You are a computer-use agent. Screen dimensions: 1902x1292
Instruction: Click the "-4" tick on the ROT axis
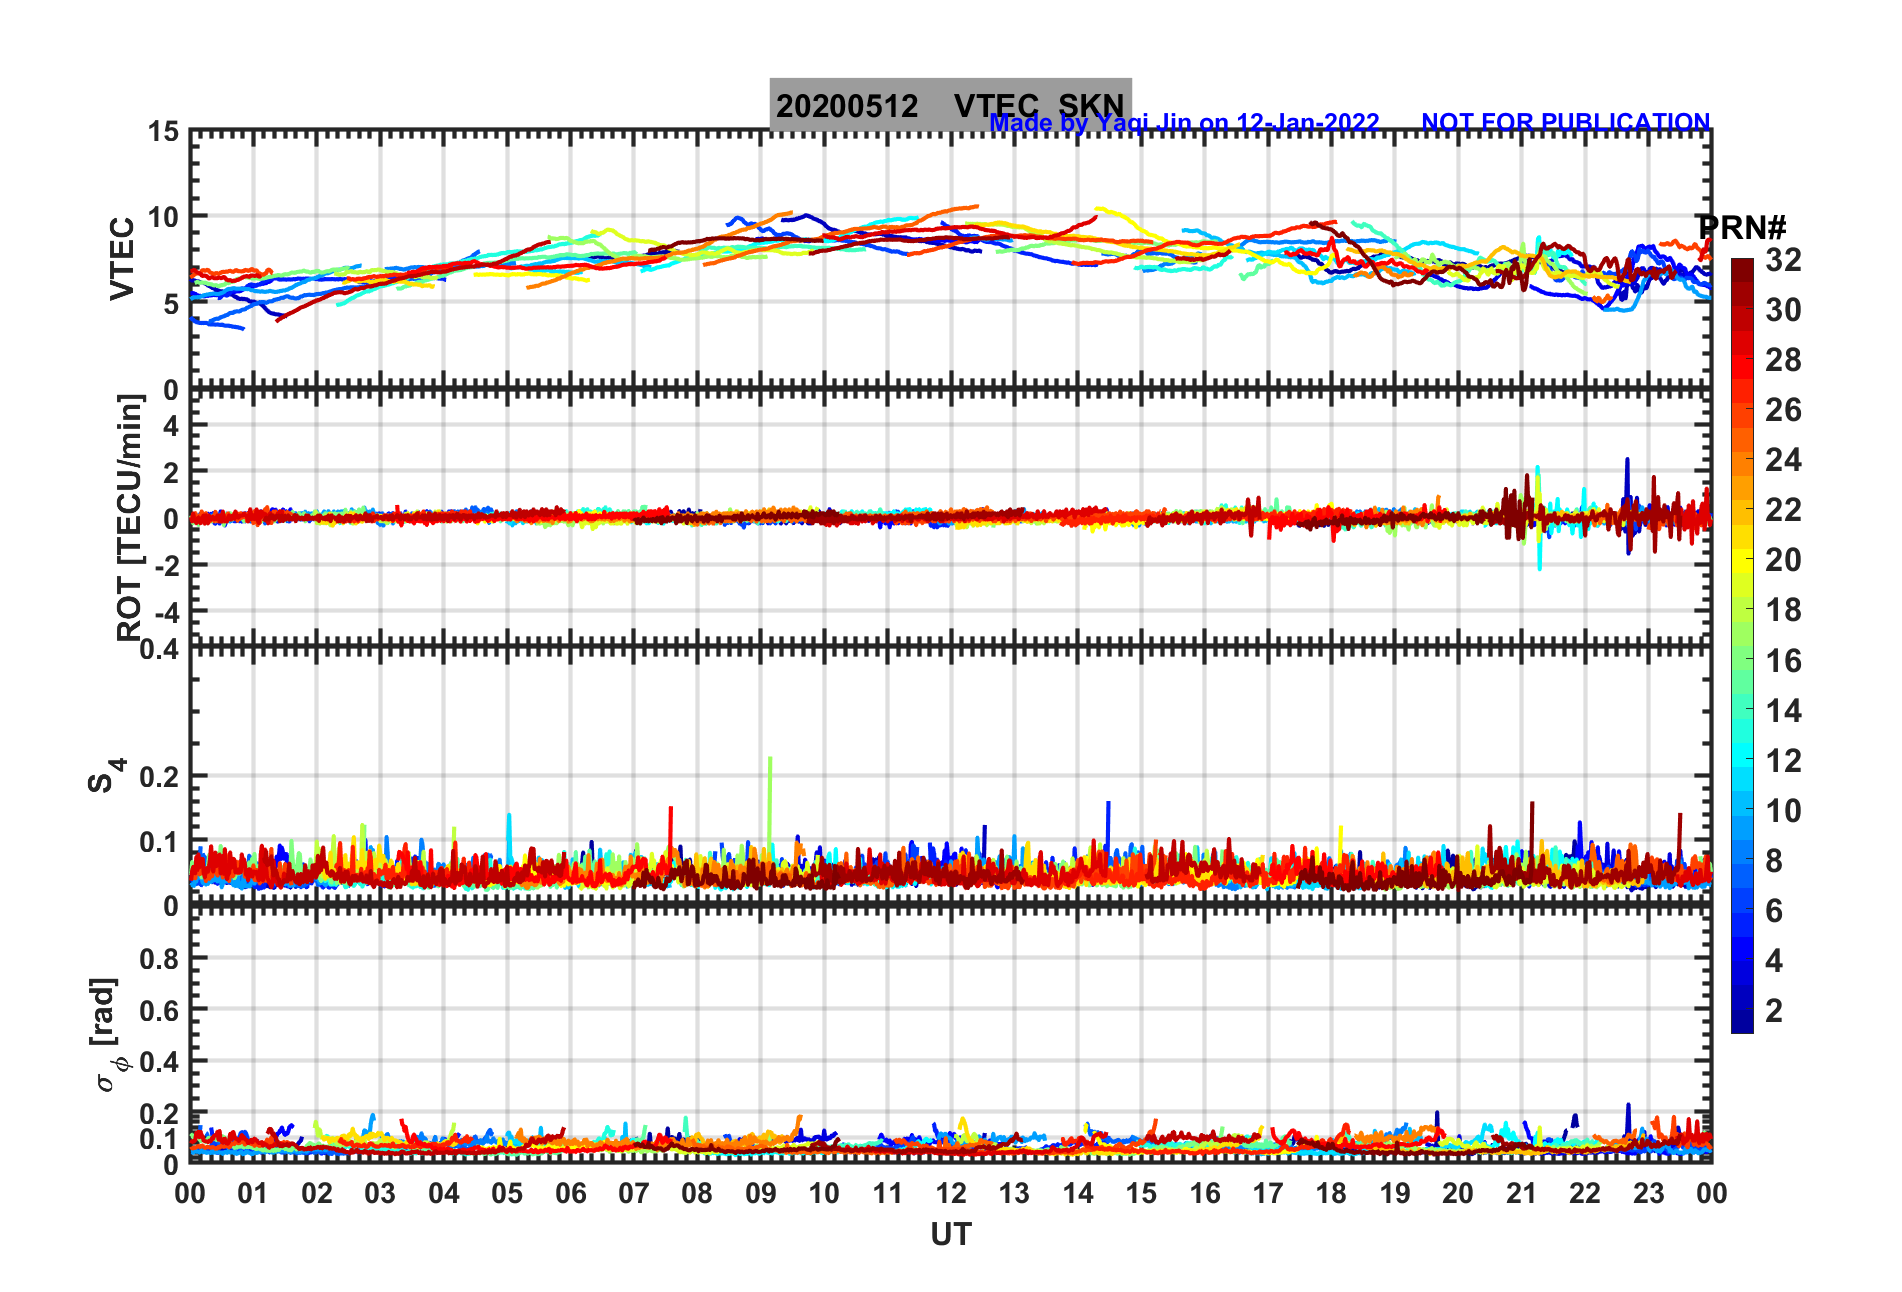166,611
